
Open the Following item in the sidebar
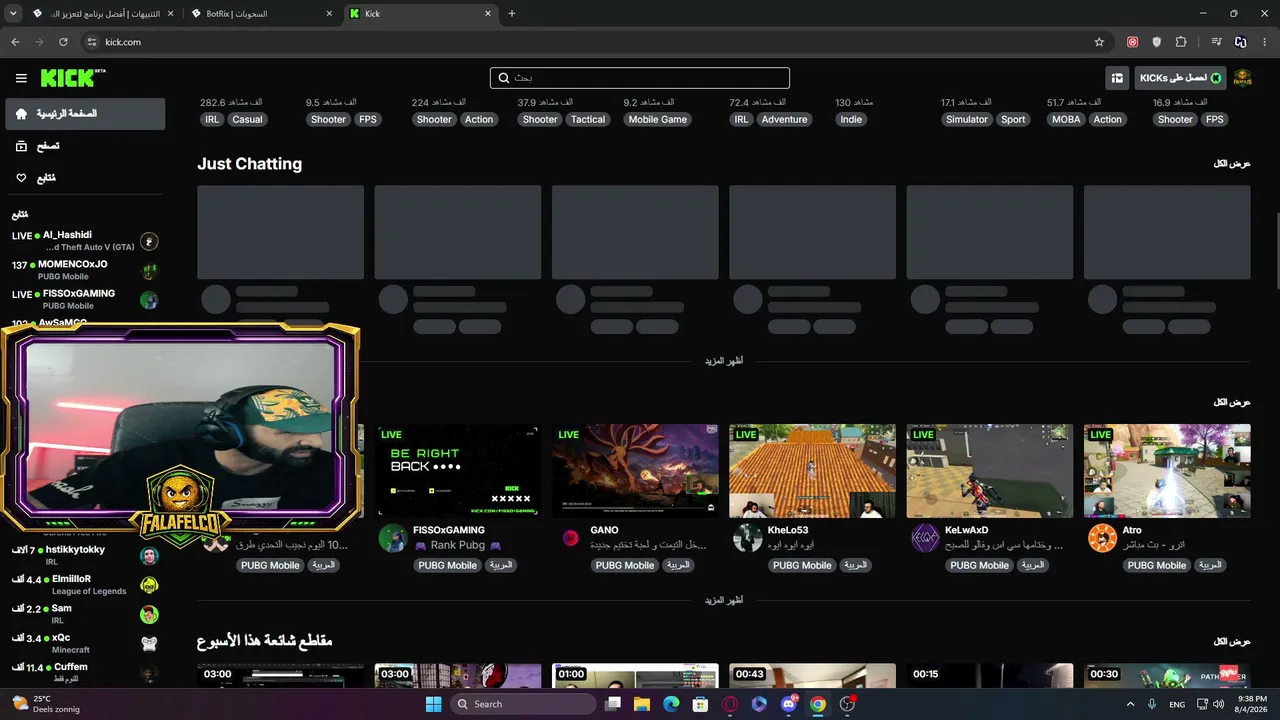pyautogui.click(x=85, y=178)
